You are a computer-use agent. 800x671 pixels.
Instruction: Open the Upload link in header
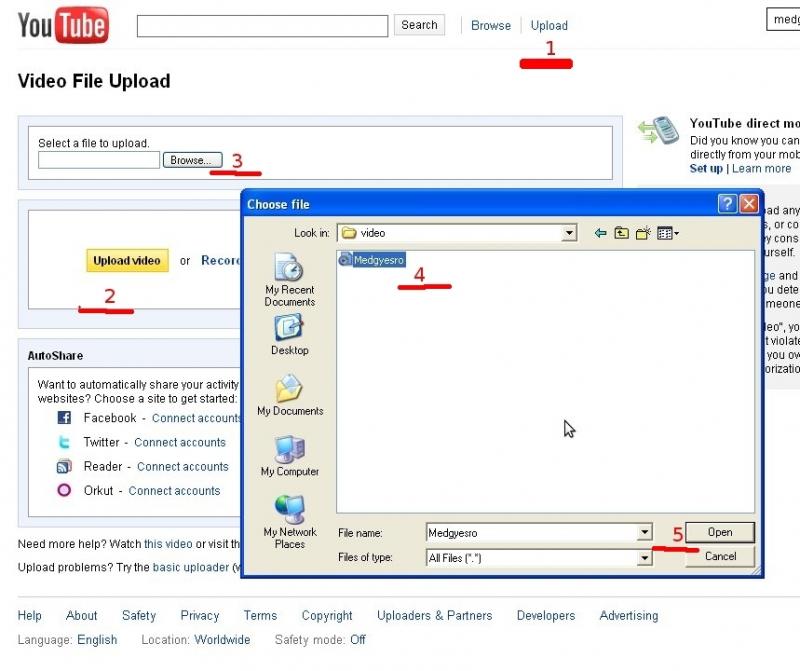click(x=549, y=26)
